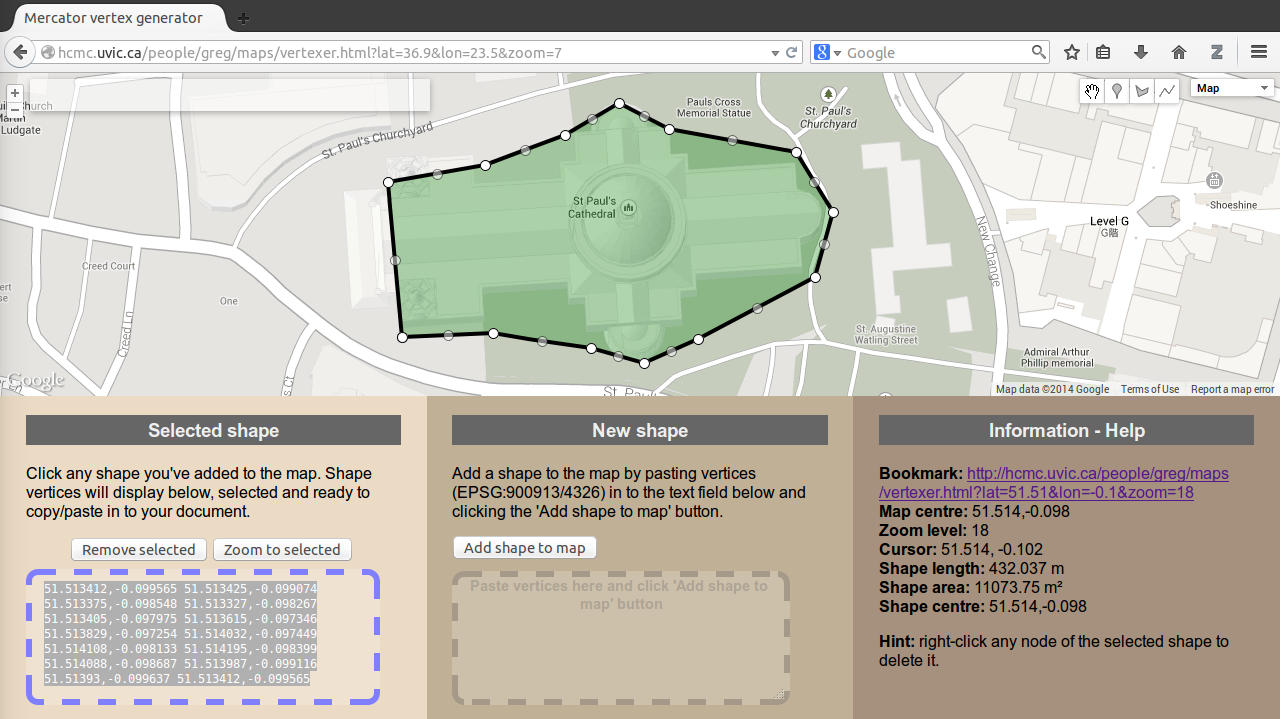Select the Mercator vertex generator tab
1280x719 pixels.
pyautogui.click(x=113, y=18)
